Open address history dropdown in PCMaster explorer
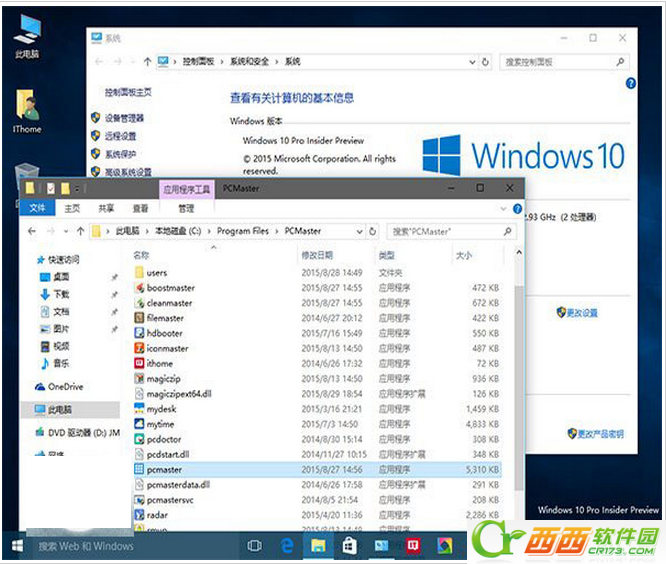This screenshot has height=564, width=666. point(359,232)
